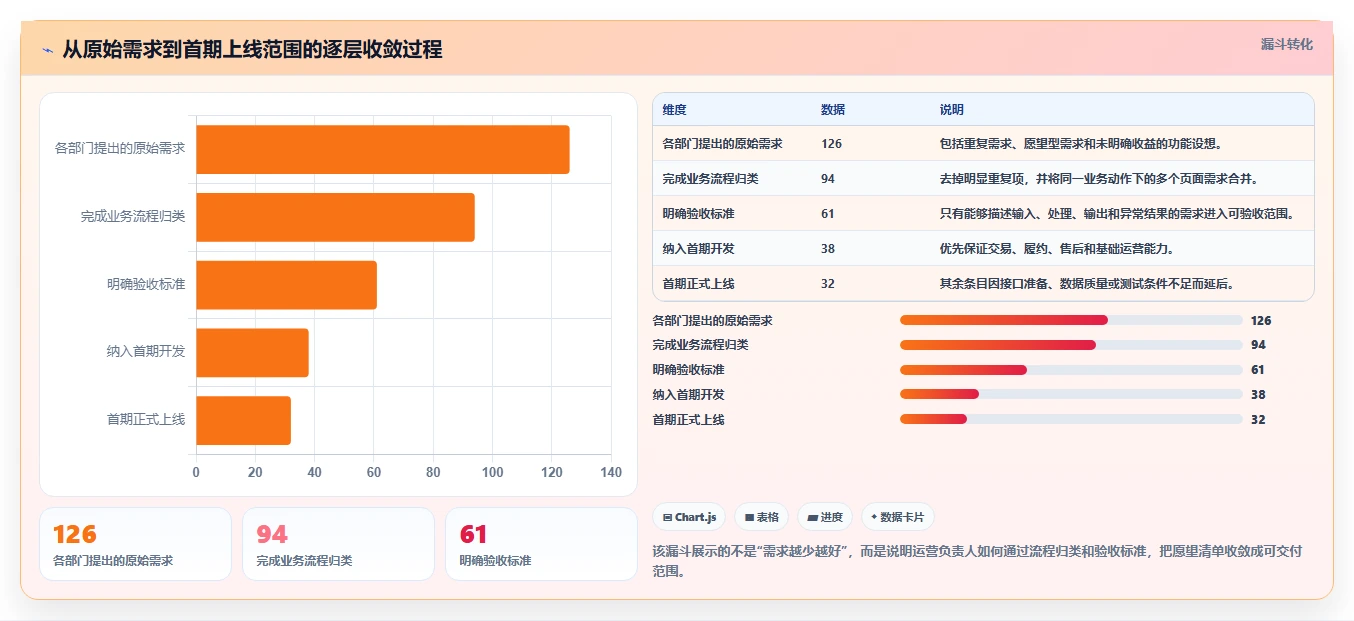The image size is (1354, 621).
Task: Select the 表格 chip
Action: (x=761, y=517)
